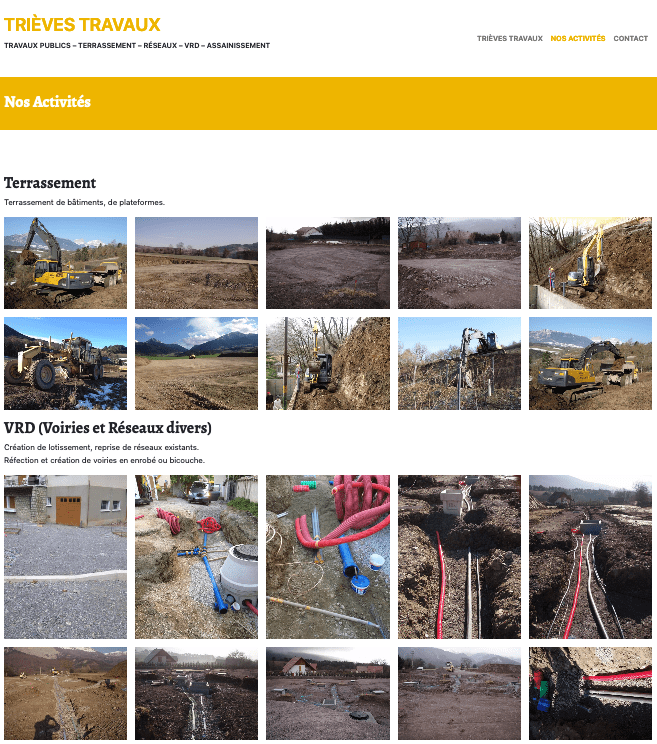Screen dimensions: 657x744
Task: Open Terrassement photo of graded lot with white house
Action: coord(328,263)
